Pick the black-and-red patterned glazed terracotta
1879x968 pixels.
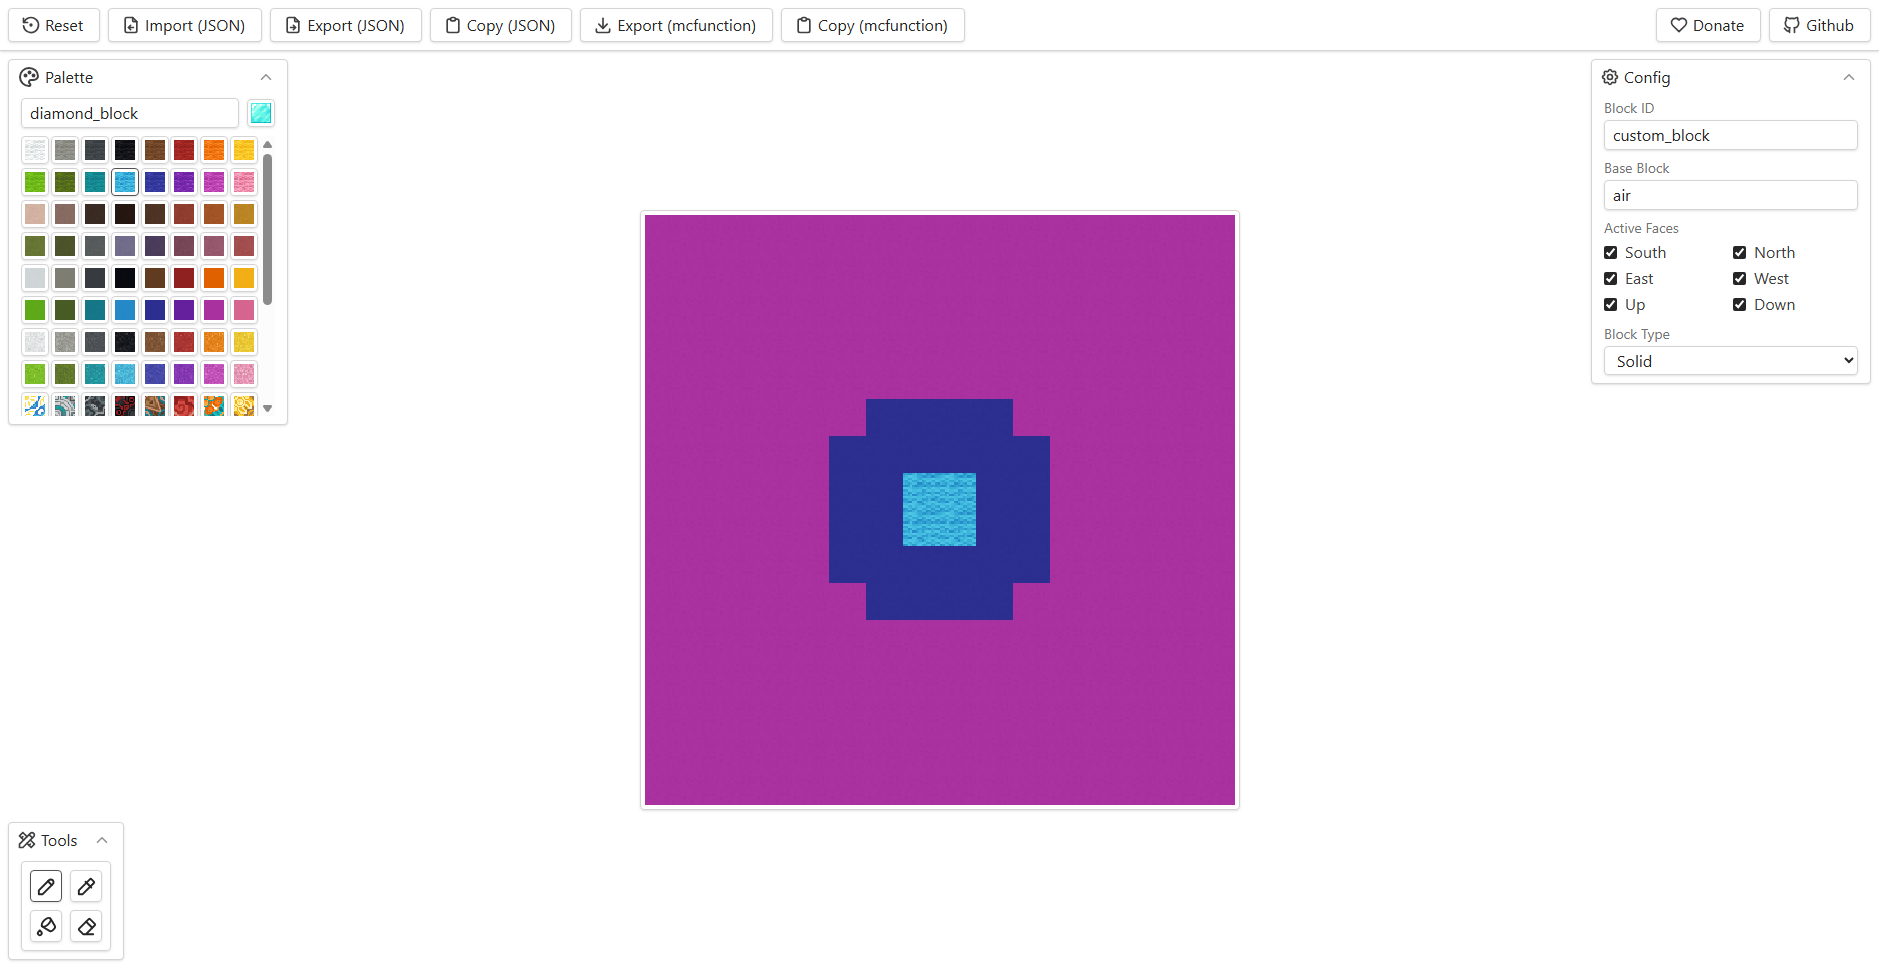pyautogui.click(x=125, y=405)
